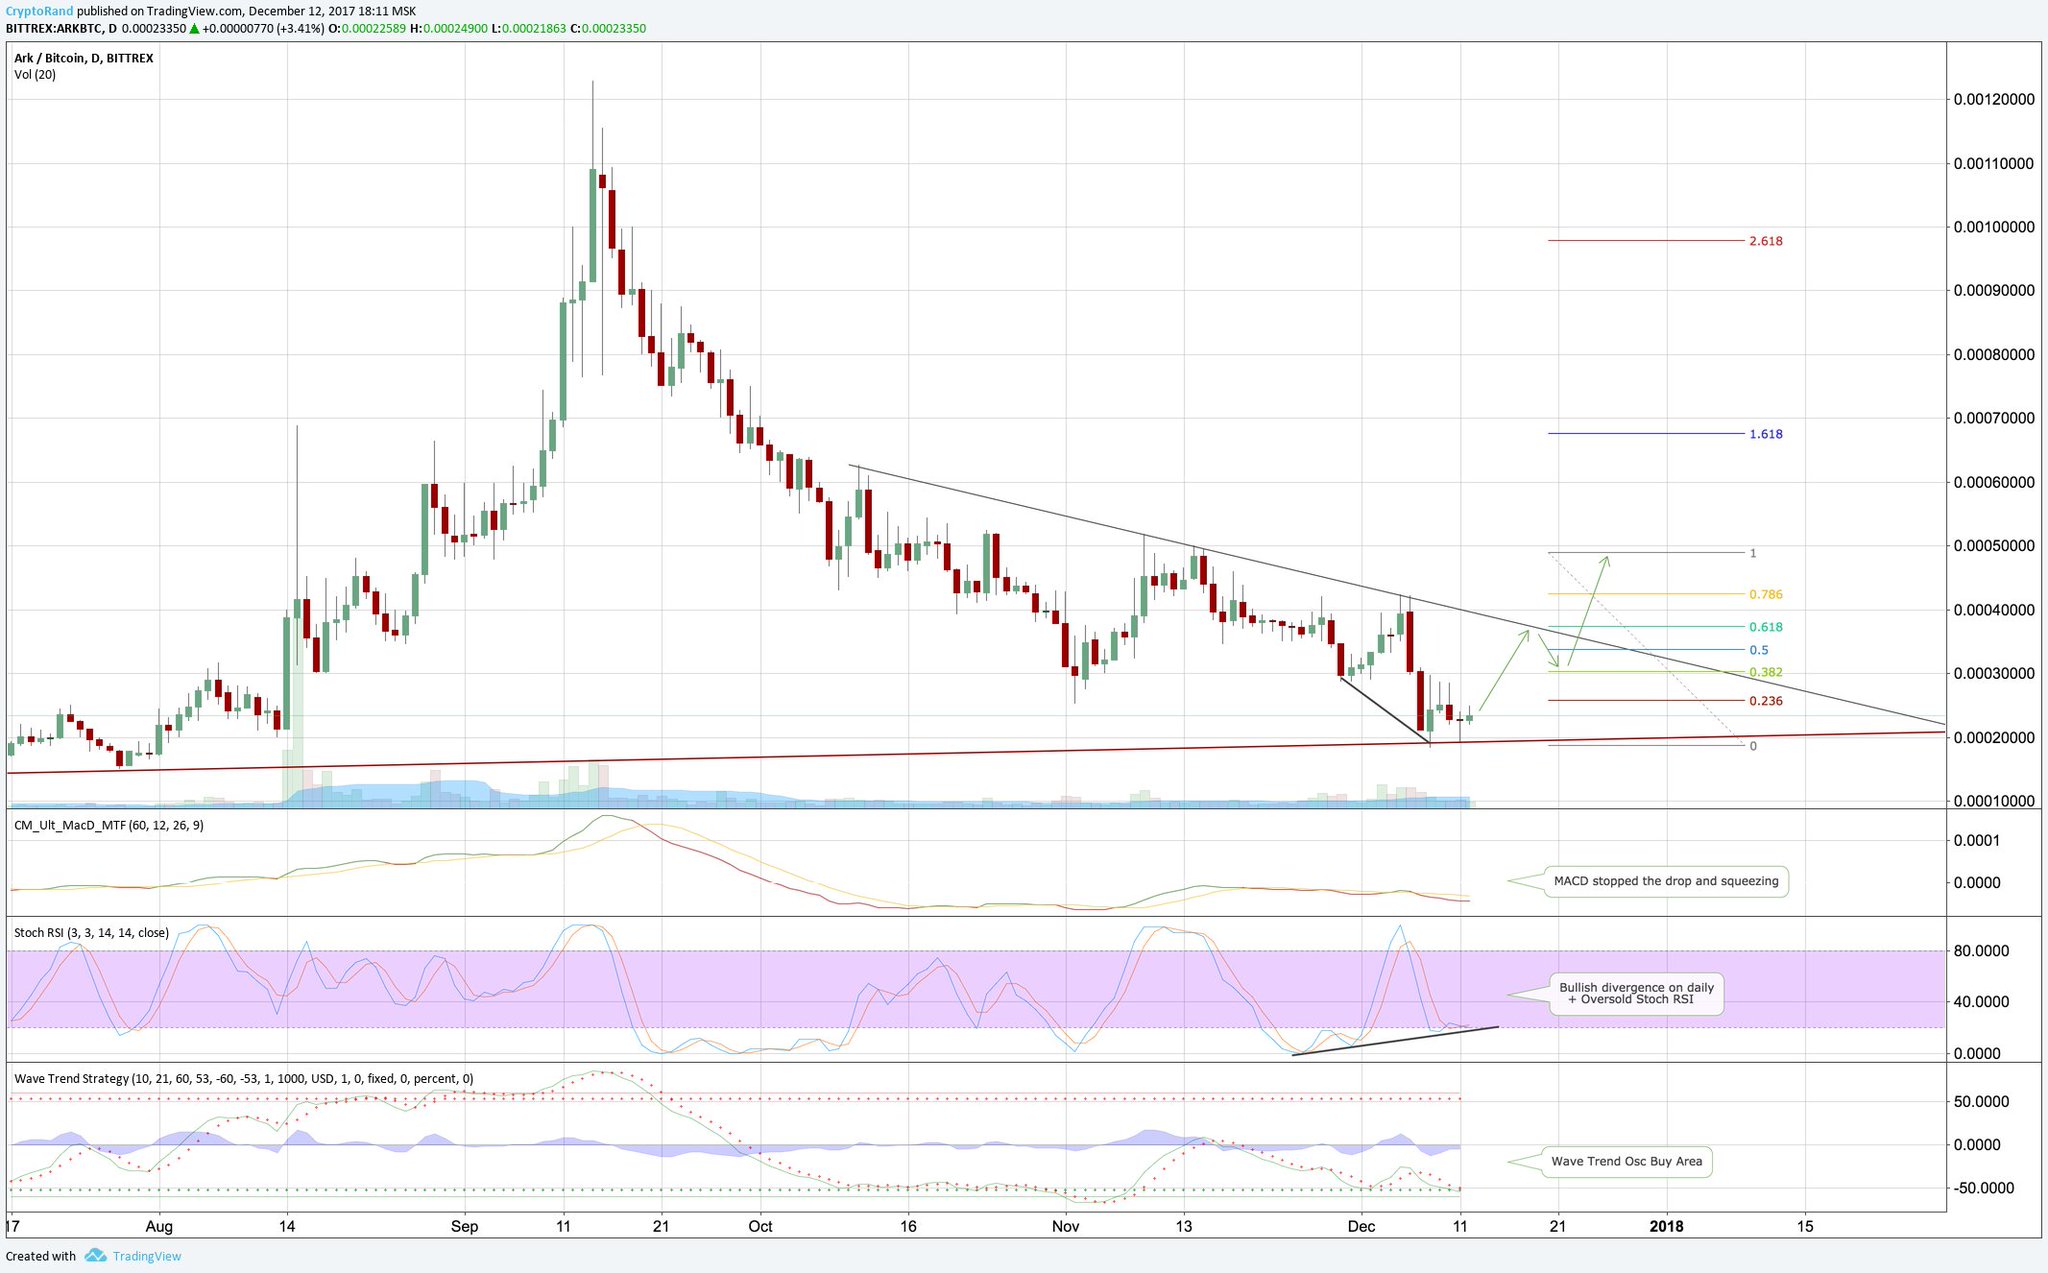Image resolution: width=2048 pixels, height=1273 pixels.
Task: Click the Dec label on the date axis
Action: [x=1361, y=1225]
